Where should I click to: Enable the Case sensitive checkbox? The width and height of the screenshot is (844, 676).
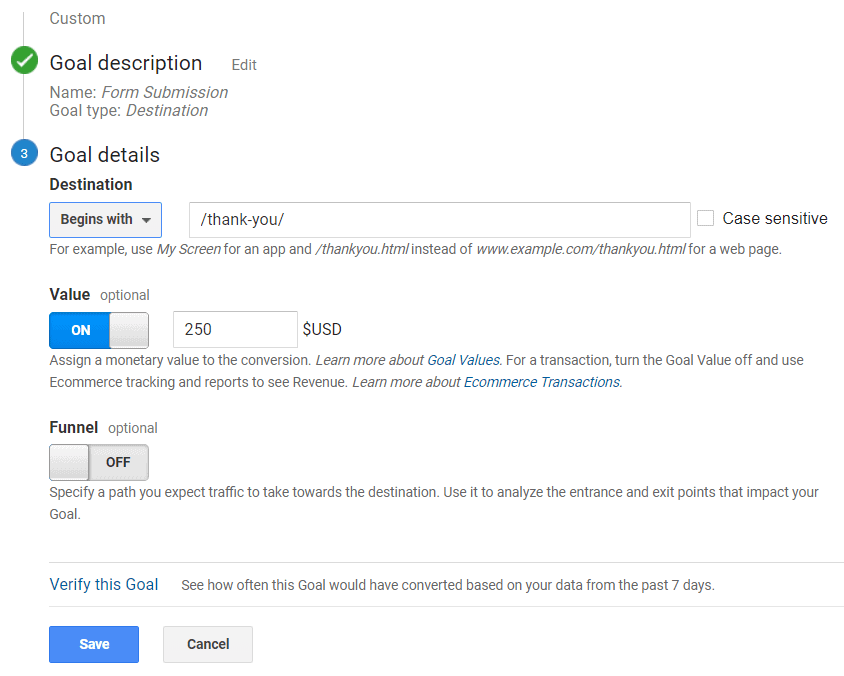pos(707,218)
